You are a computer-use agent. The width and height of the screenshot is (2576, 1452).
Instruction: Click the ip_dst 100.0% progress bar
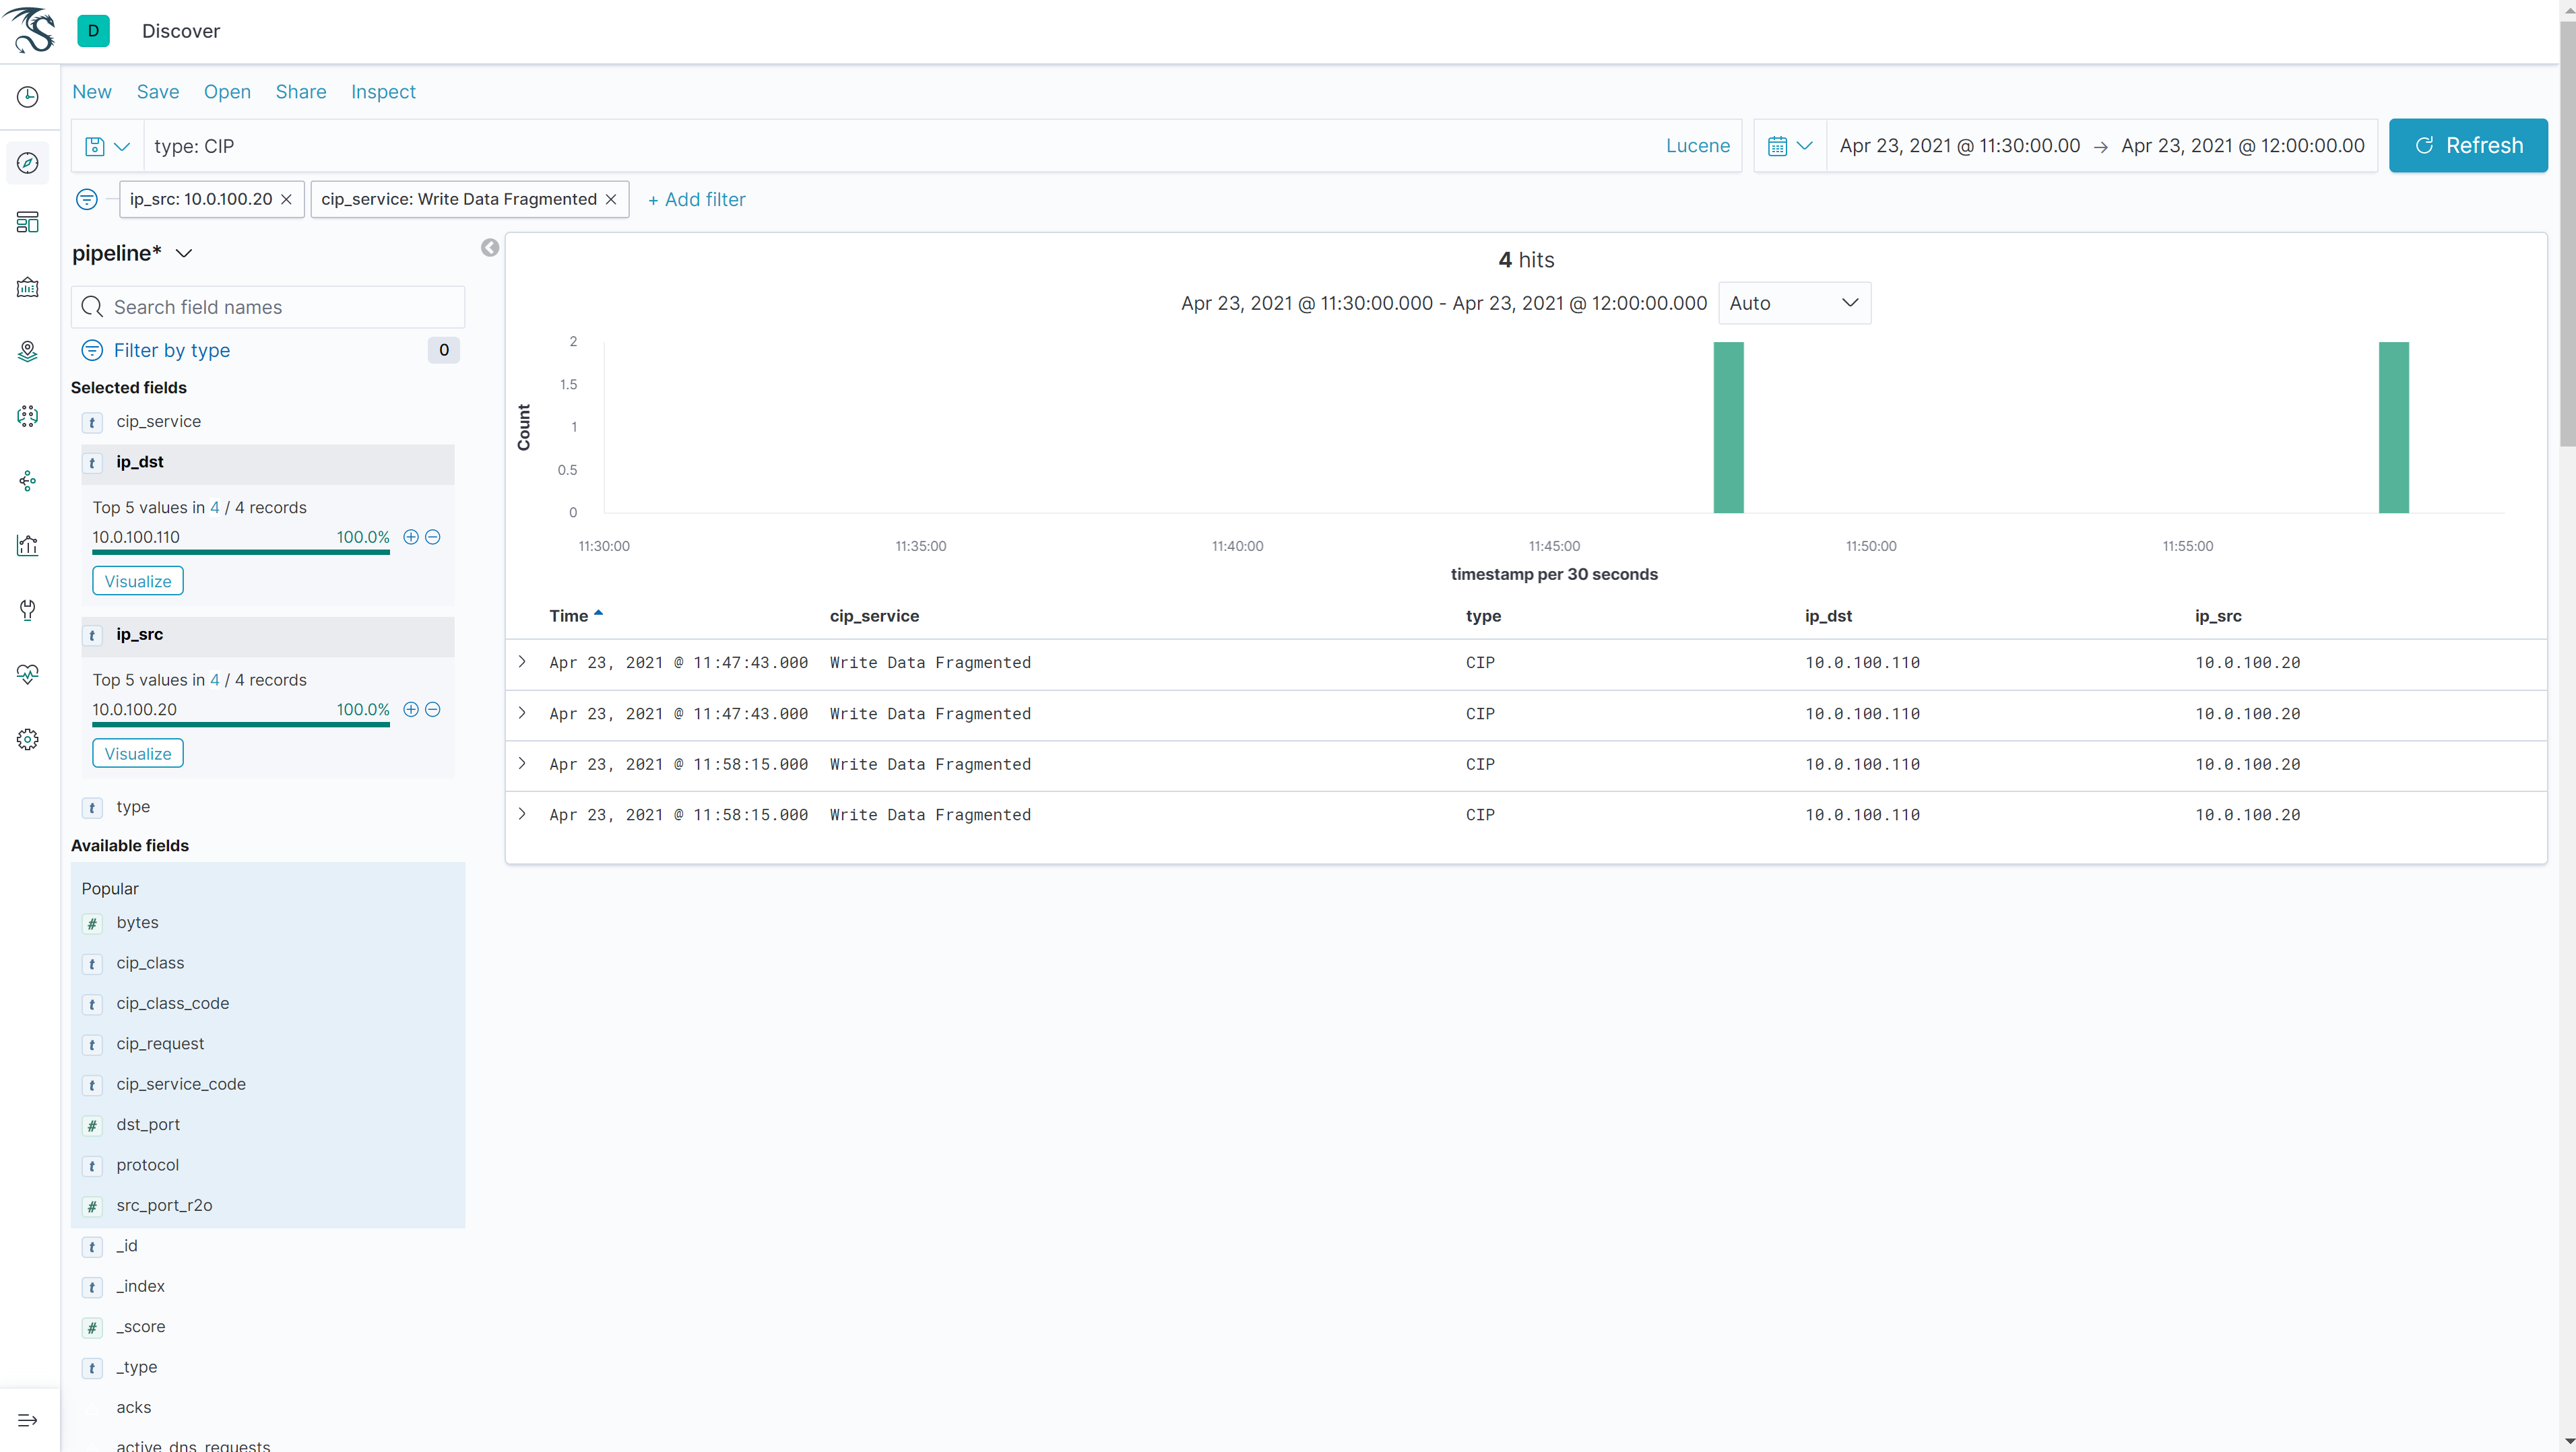click(241, 552)
